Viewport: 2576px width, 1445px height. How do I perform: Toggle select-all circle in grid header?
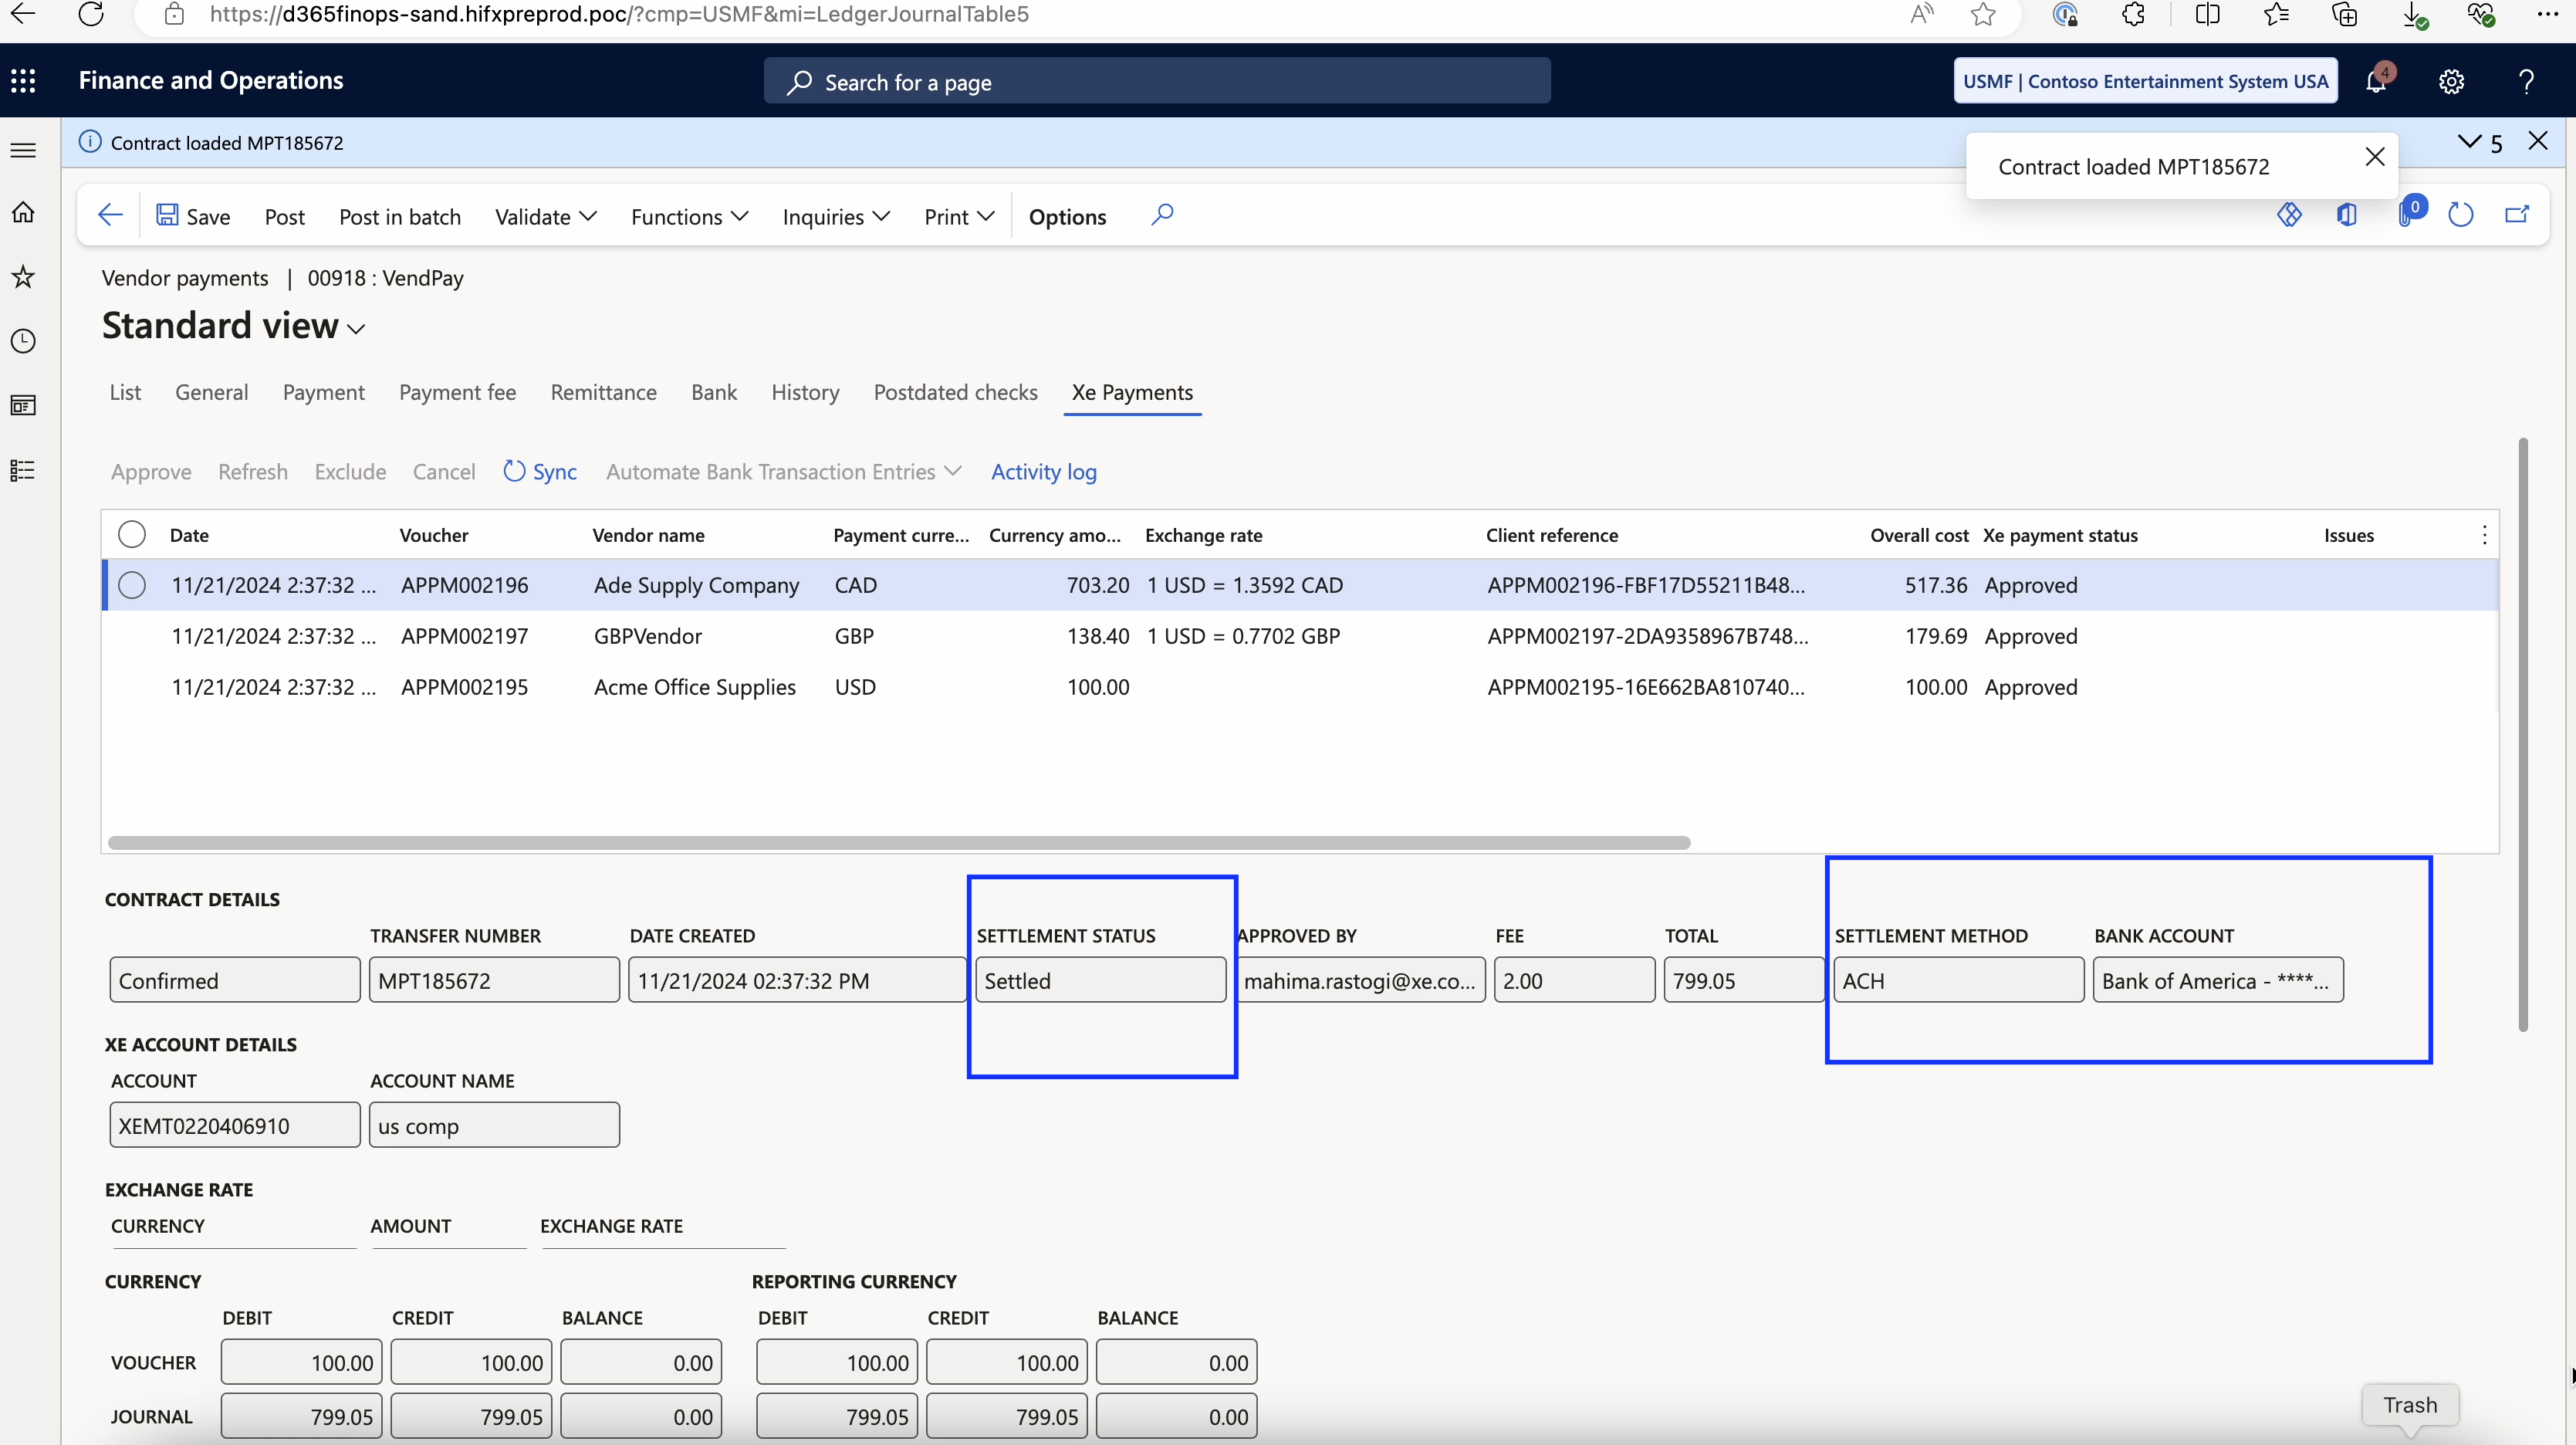pos(132,534)
